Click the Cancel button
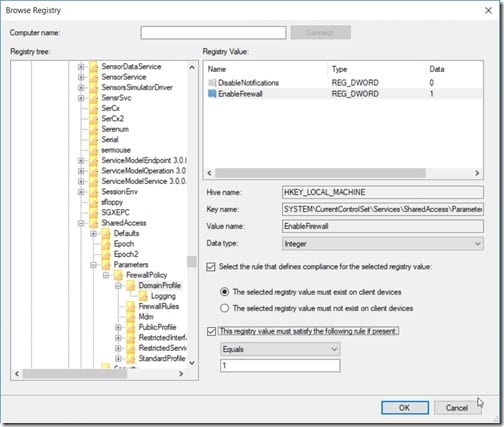Screen dimensions: 504x427 tap(457, 408)
